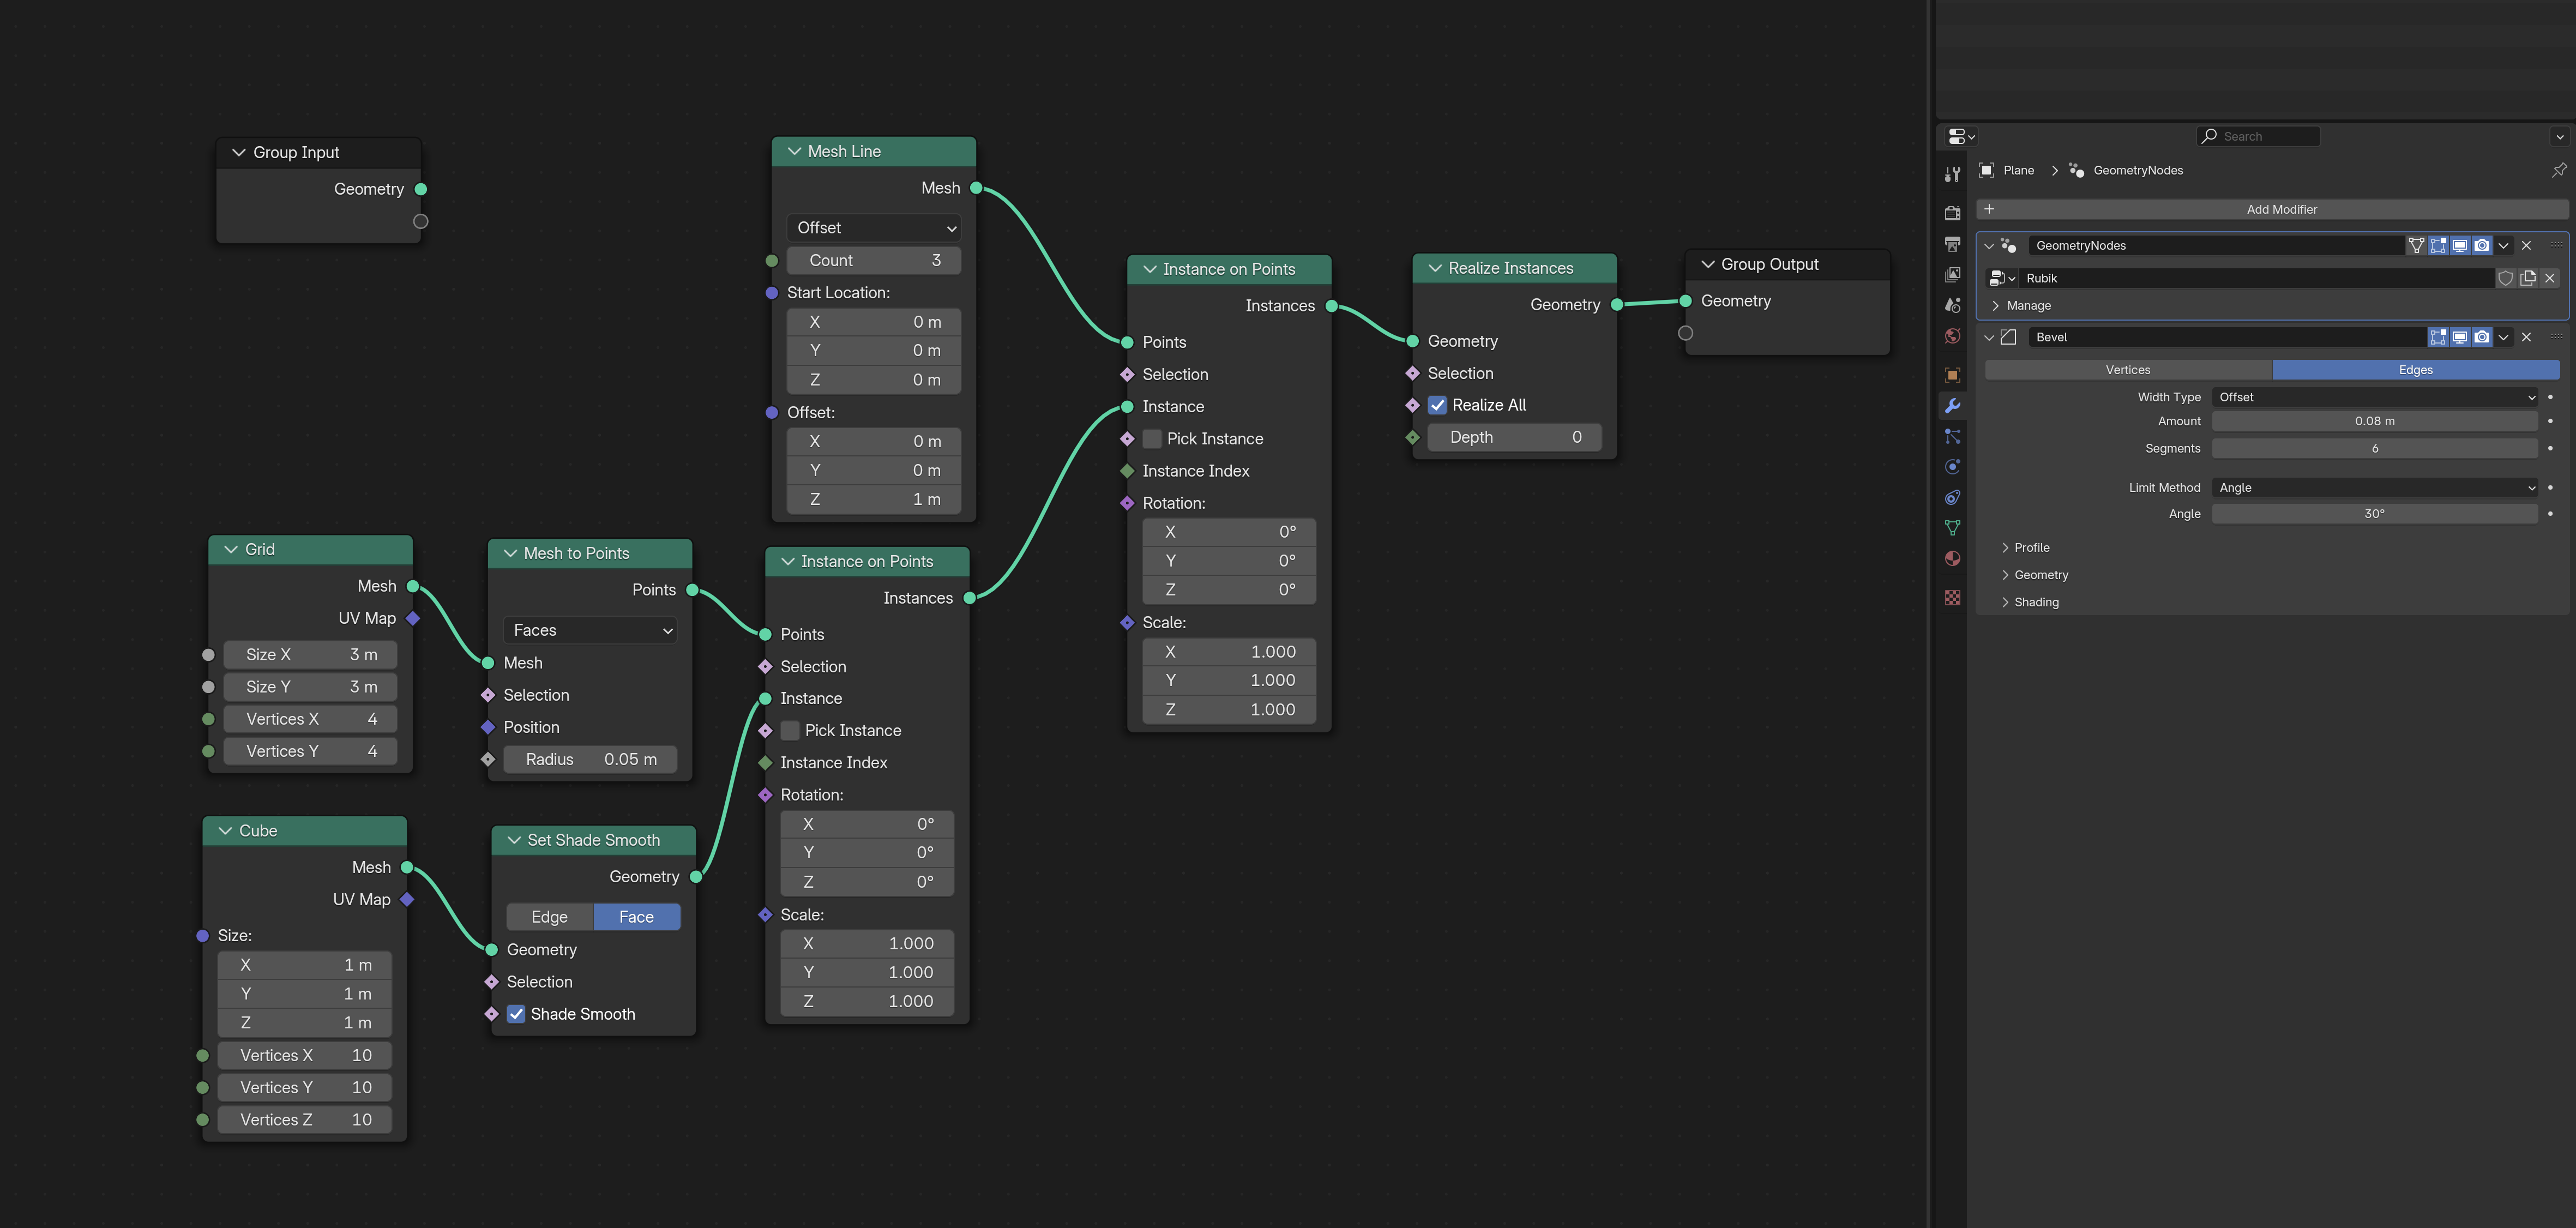This screenshot has height=1228, width=2576.
Task: Toggle Bevel render visibility
Action: click(2482, 337)
